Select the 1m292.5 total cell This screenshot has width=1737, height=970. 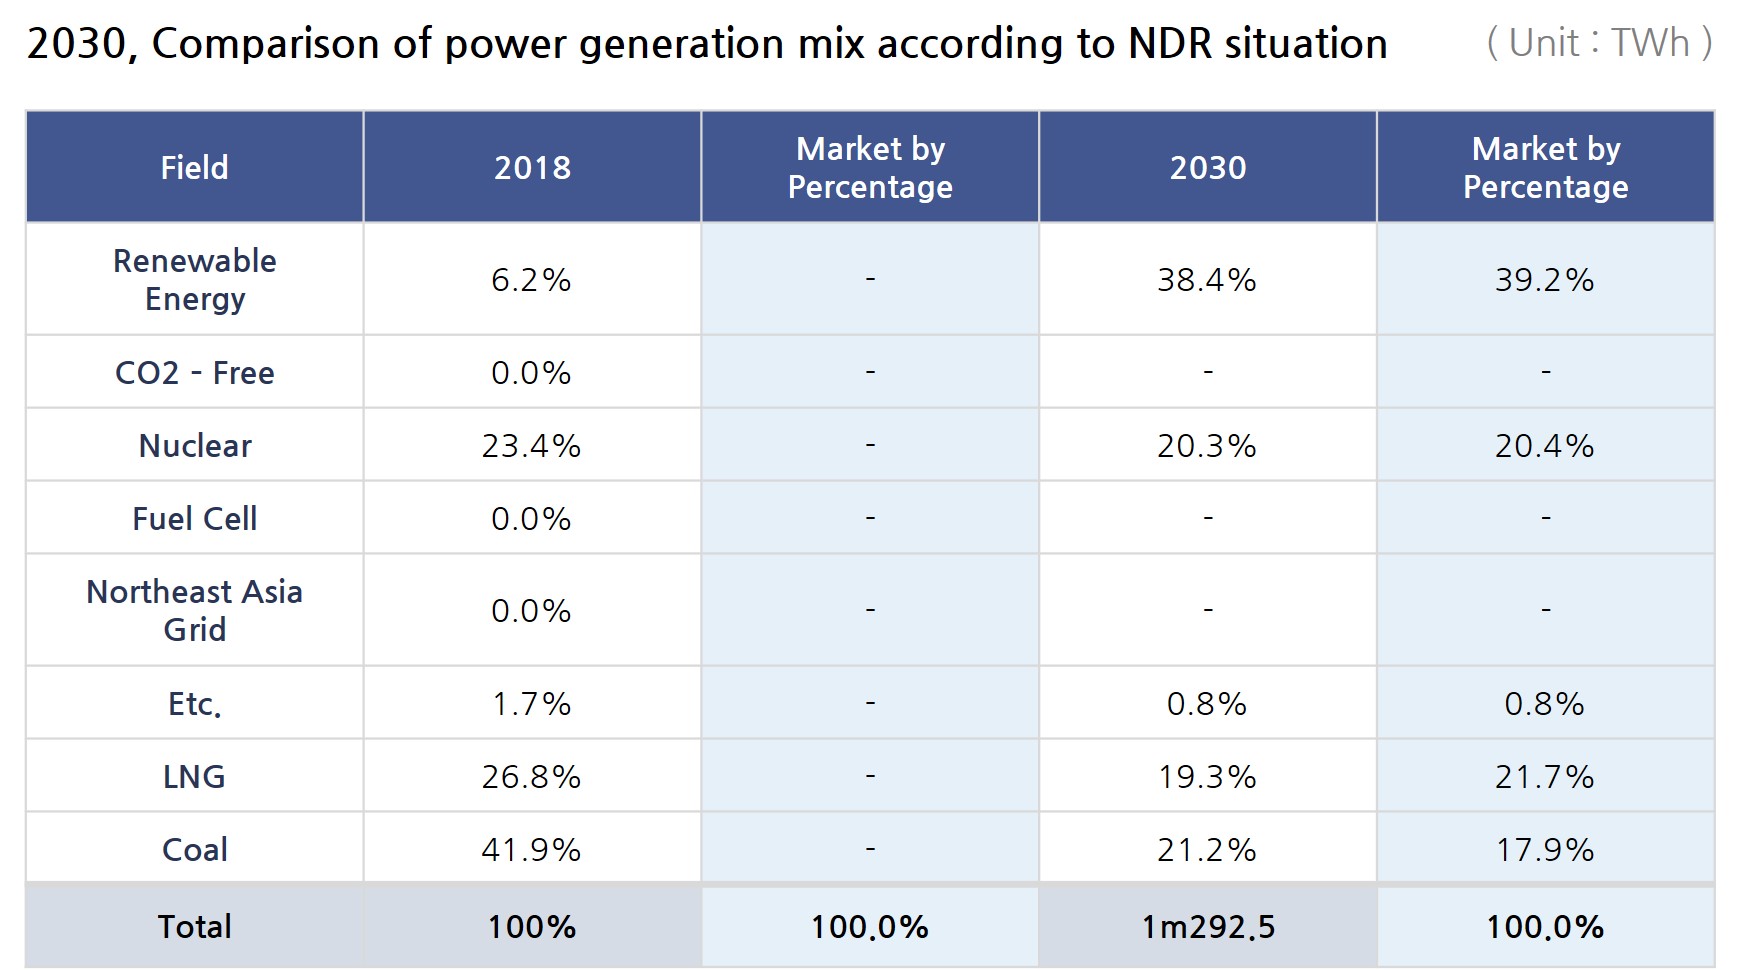[x=1208, y=927]
